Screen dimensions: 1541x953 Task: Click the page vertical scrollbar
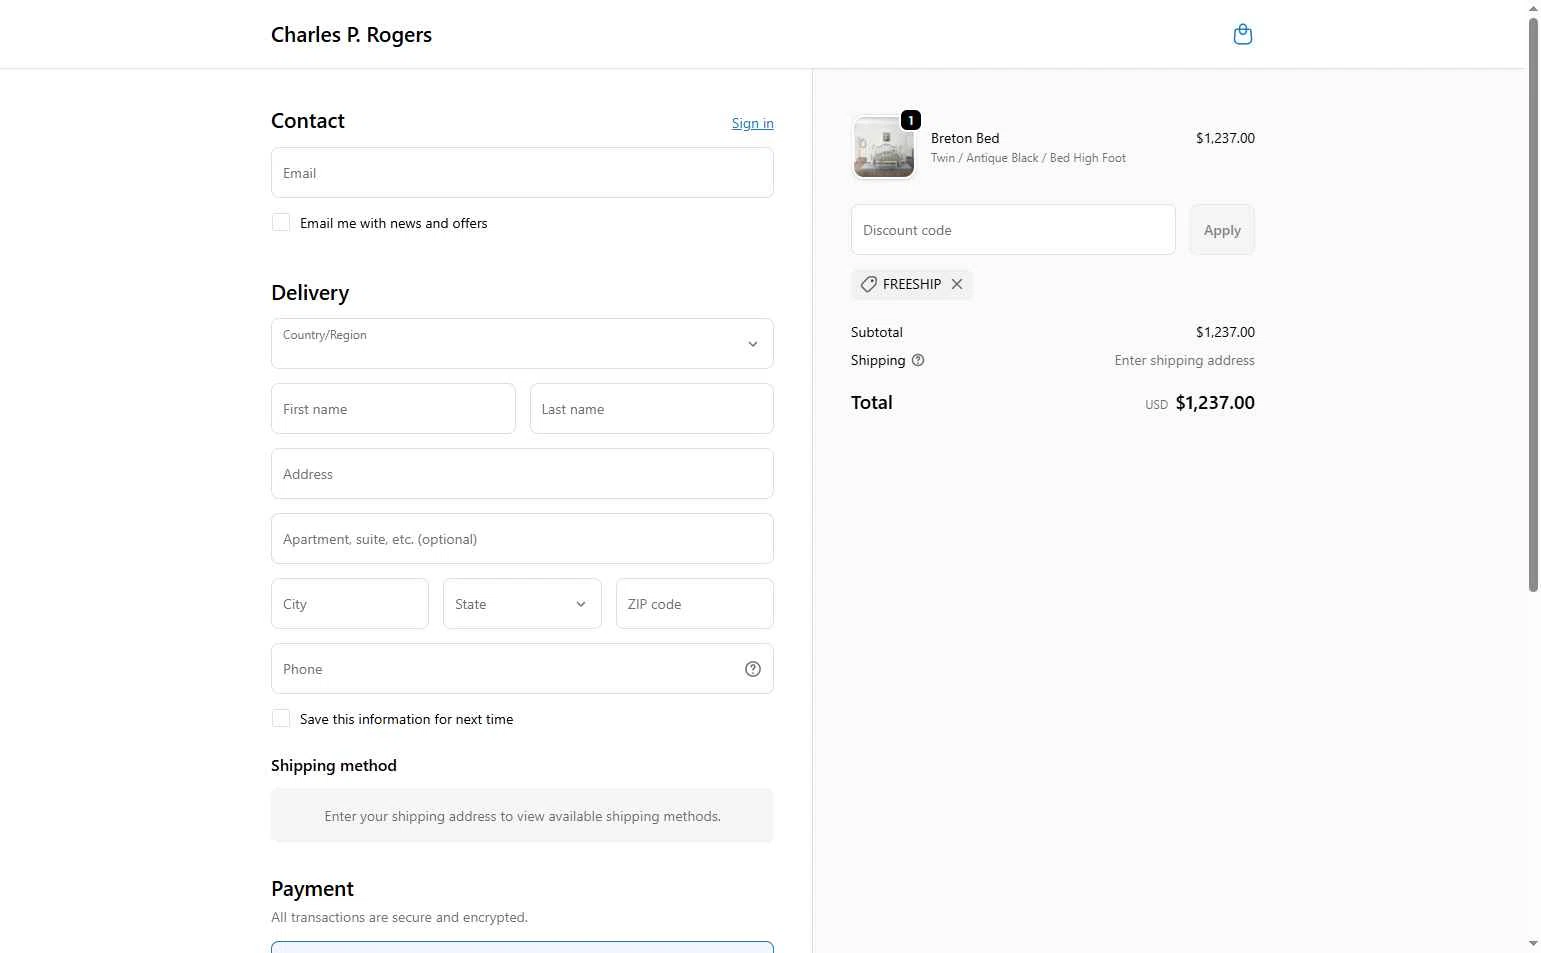pos(1533,305)
